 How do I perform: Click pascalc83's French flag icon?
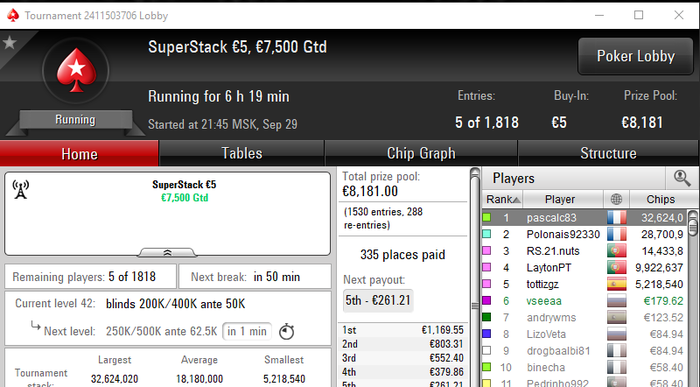click(x=617, y=218)
